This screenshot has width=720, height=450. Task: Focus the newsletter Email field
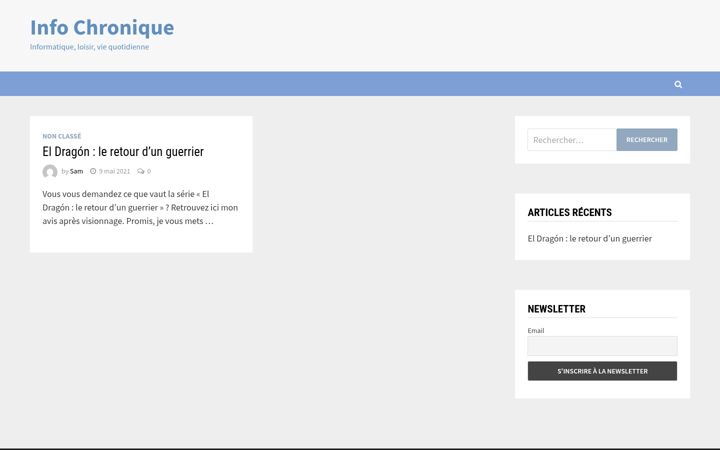coord(602,346)
